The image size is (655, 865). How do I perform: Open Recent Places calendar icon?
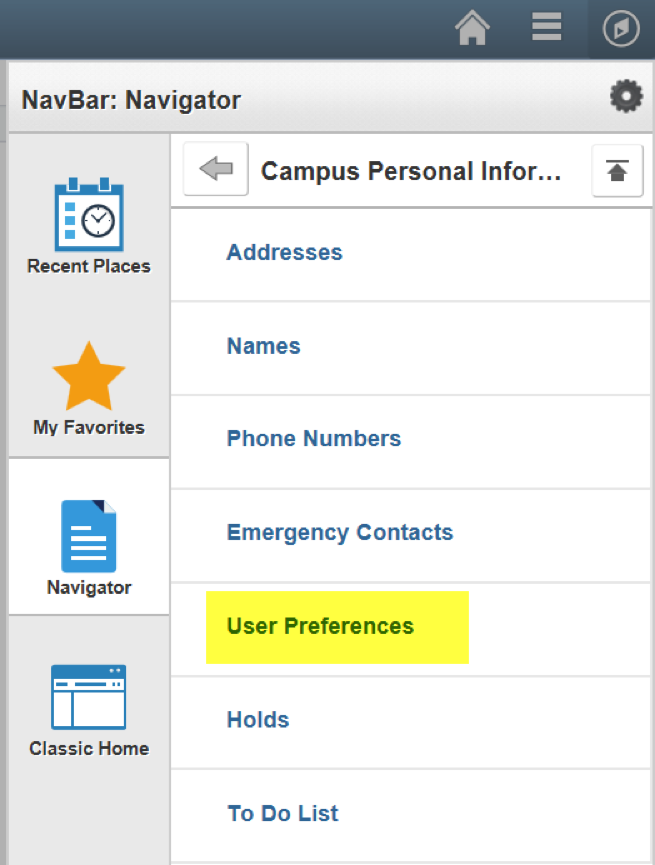click(x=89, y=215)
